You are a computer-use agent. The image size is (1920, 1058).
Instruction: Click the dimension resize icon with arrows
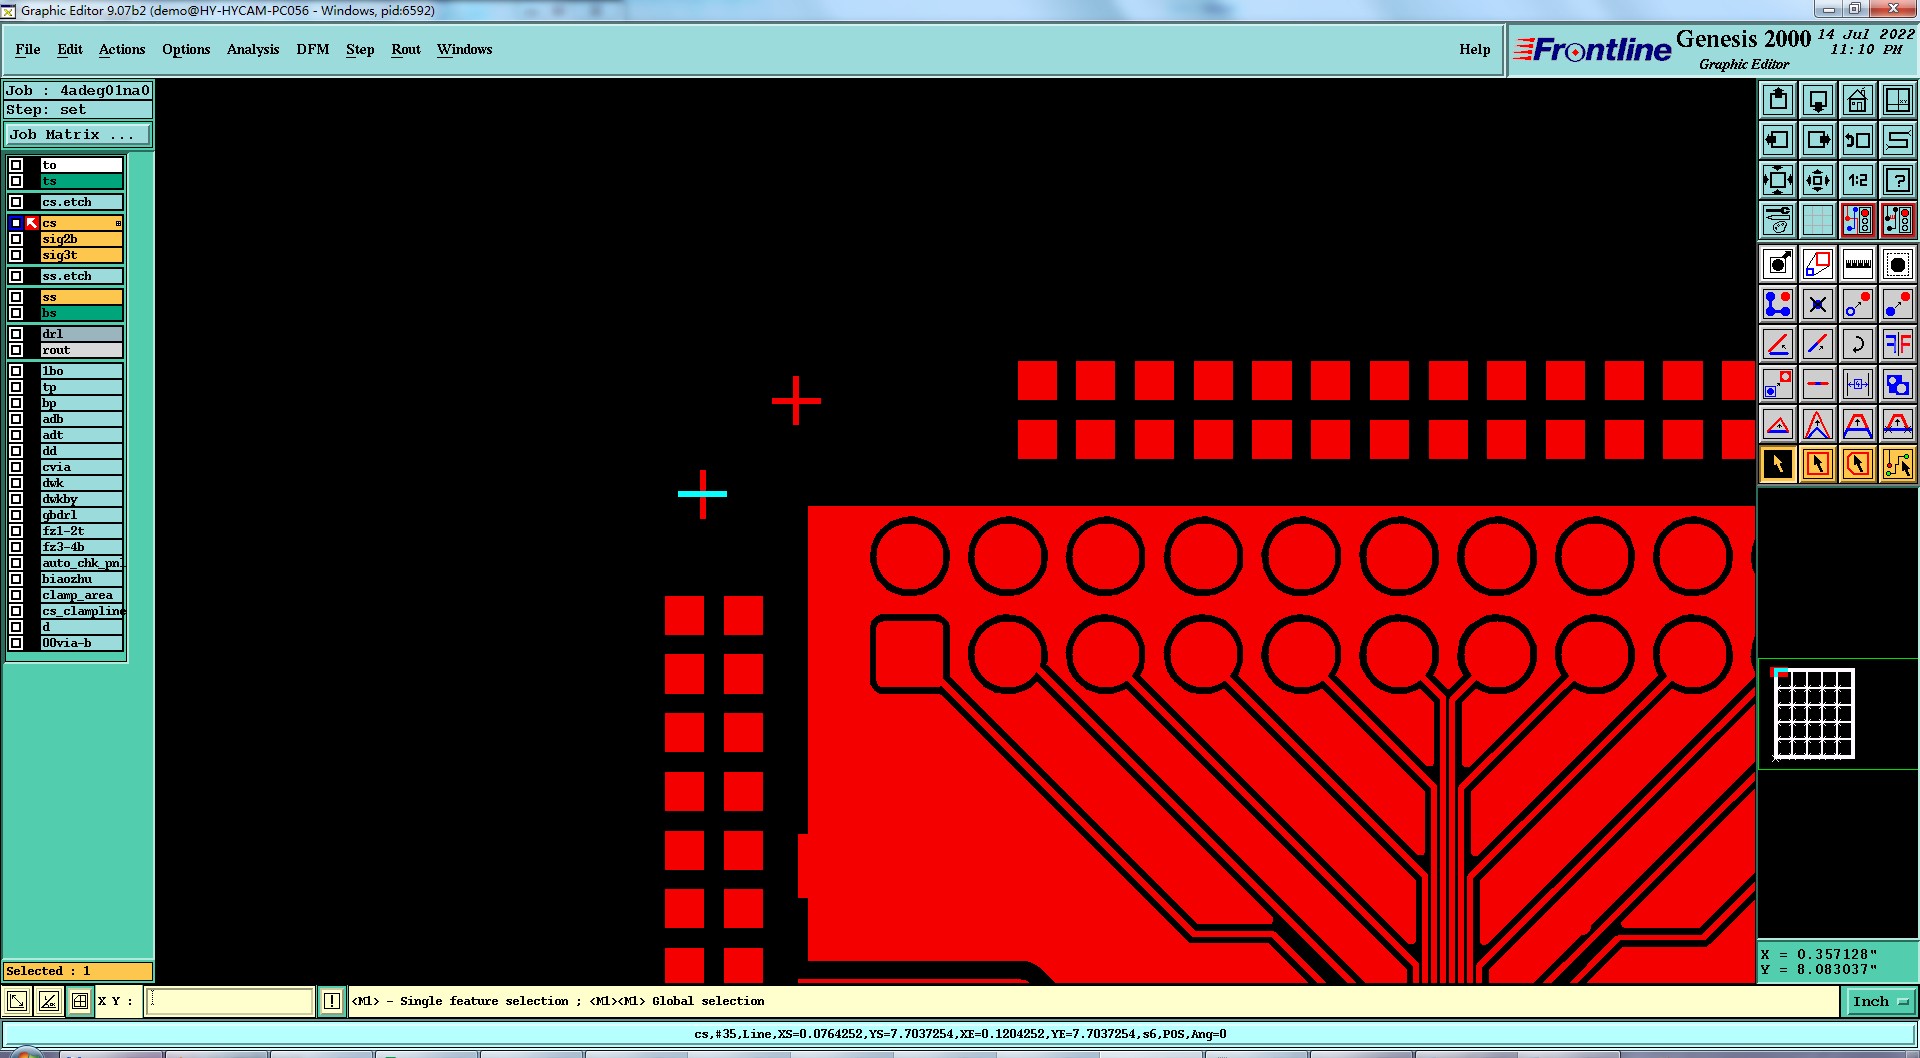(x=1858, y=384)
